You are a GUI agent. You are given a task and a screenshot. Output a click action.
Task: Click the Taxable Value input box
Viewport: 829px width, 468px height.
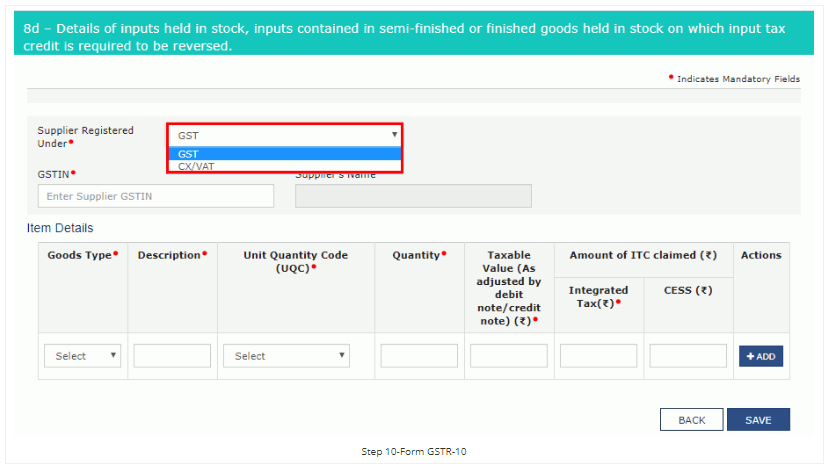(x=509, y=356)
